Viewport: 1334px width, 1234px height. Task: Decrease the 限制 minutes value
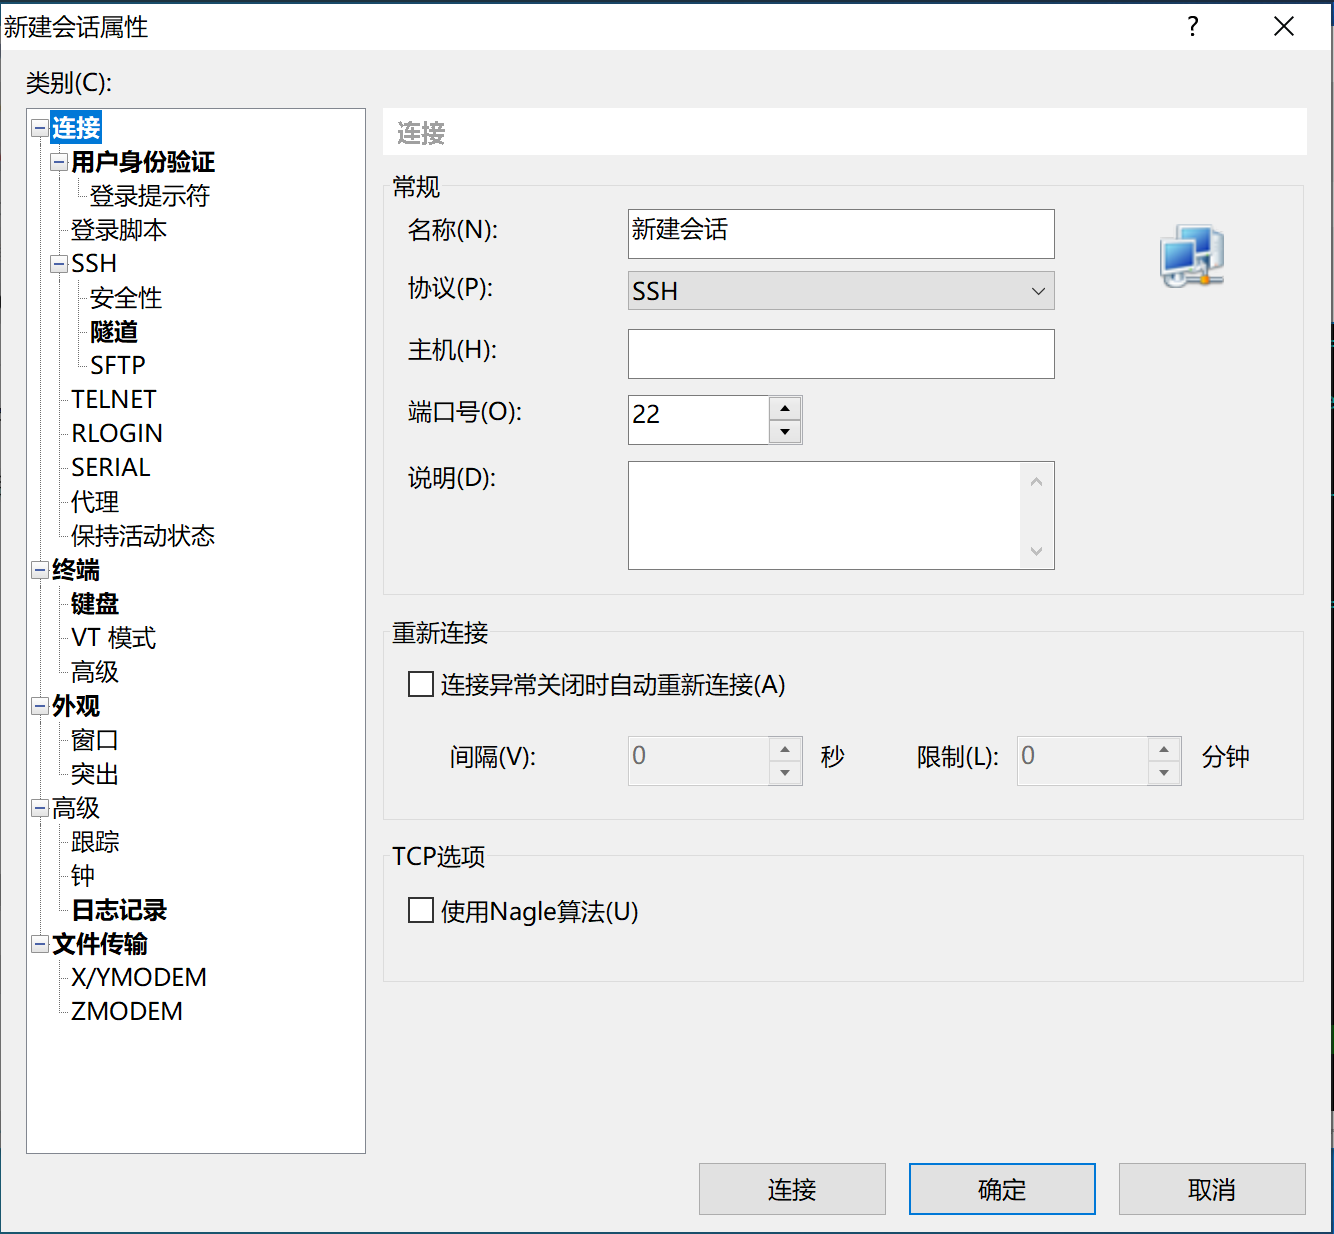pyautogui.click(x=1164, y=773)
